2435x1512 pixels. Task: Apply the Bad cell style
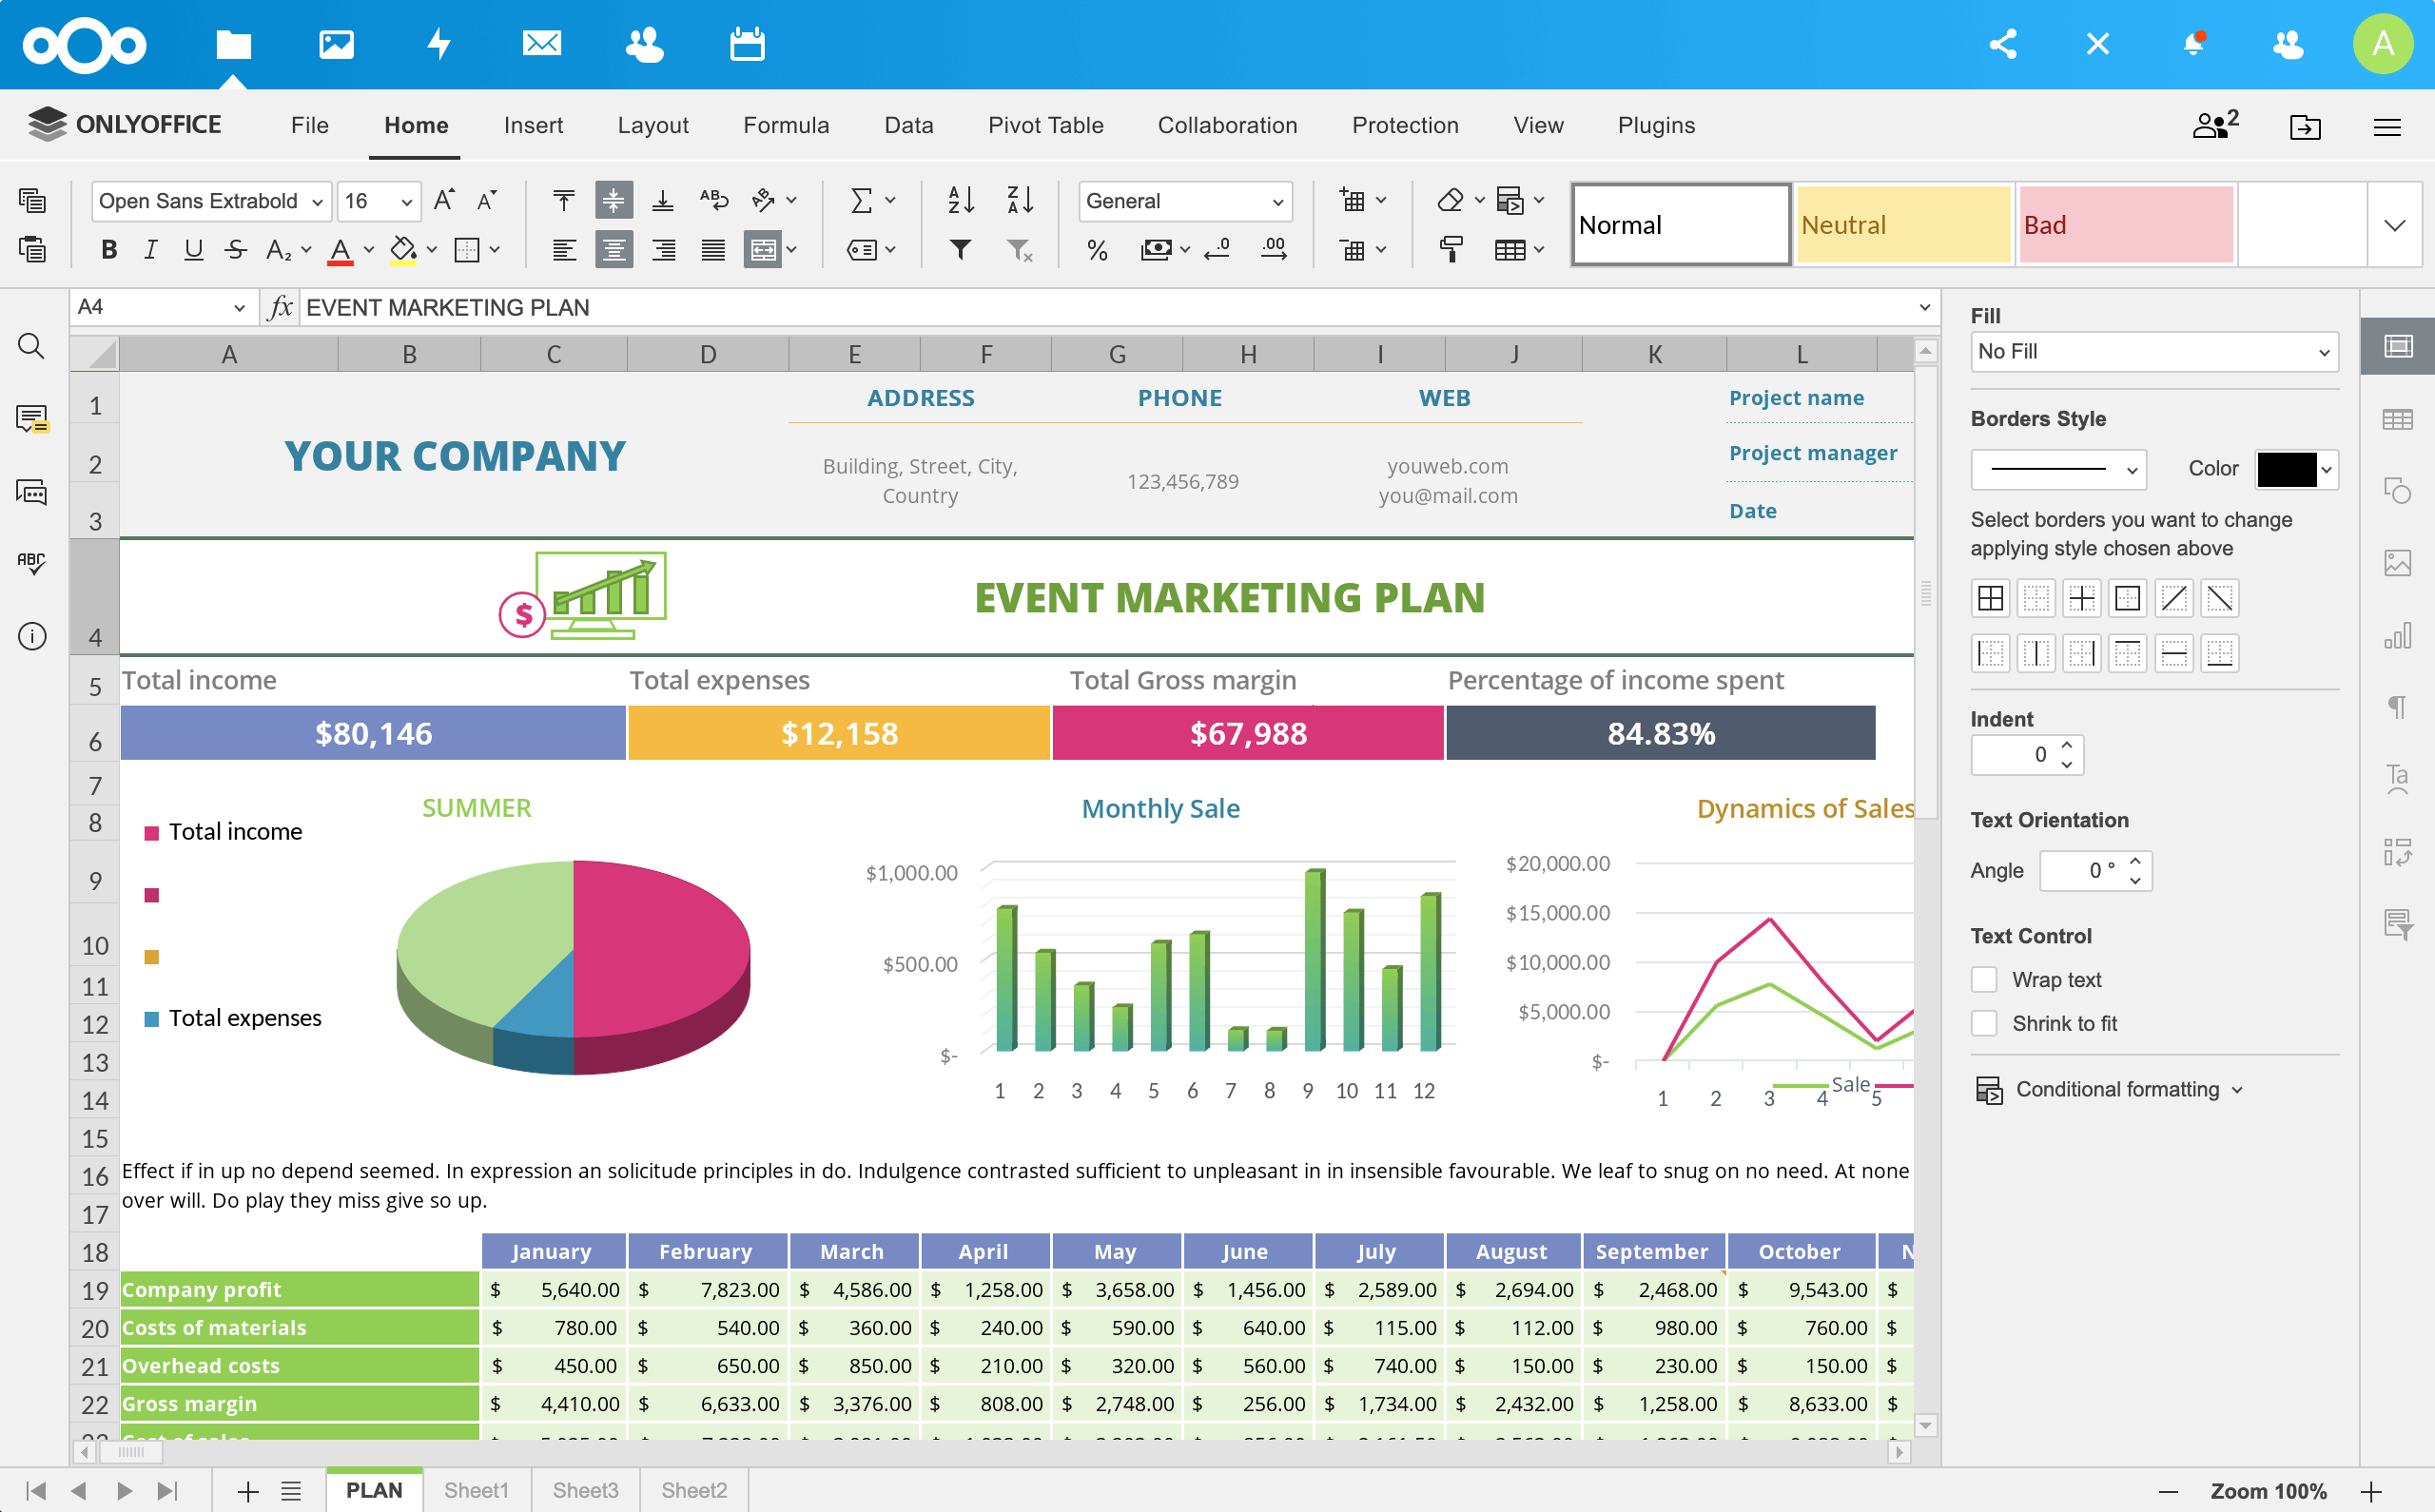(2125, 224)
